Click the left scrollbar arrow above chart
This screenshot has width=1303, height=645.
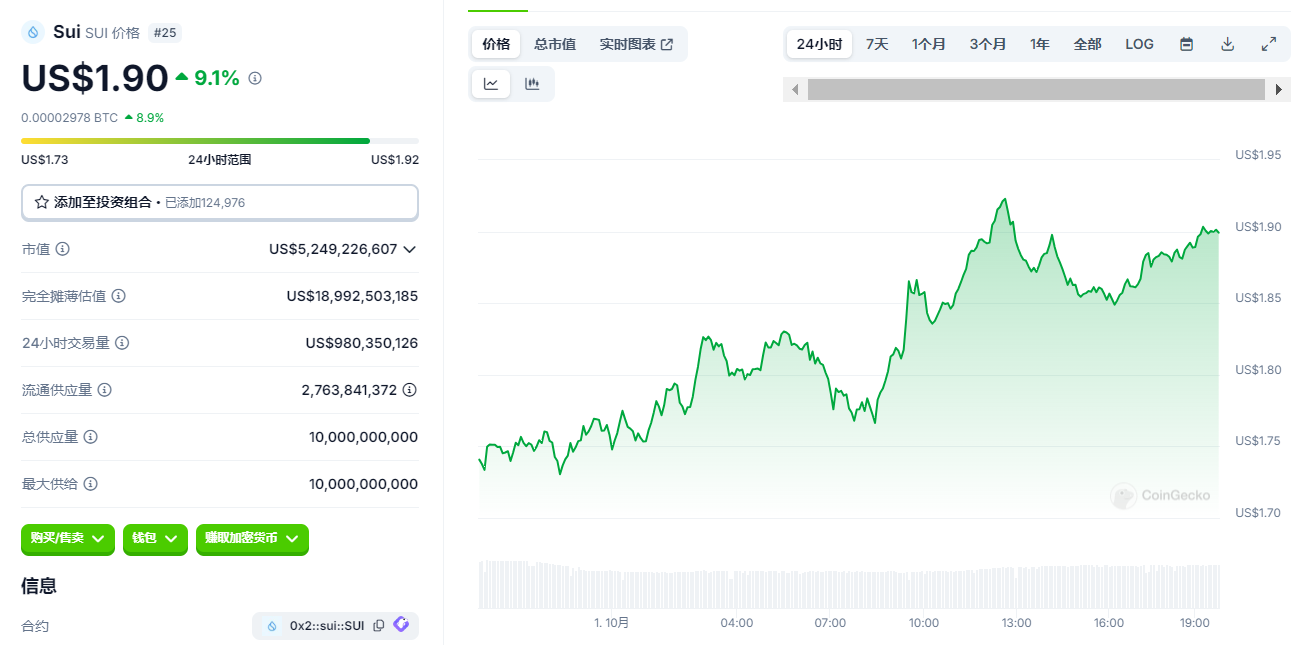pyautogui.click(x=795, y=89)
